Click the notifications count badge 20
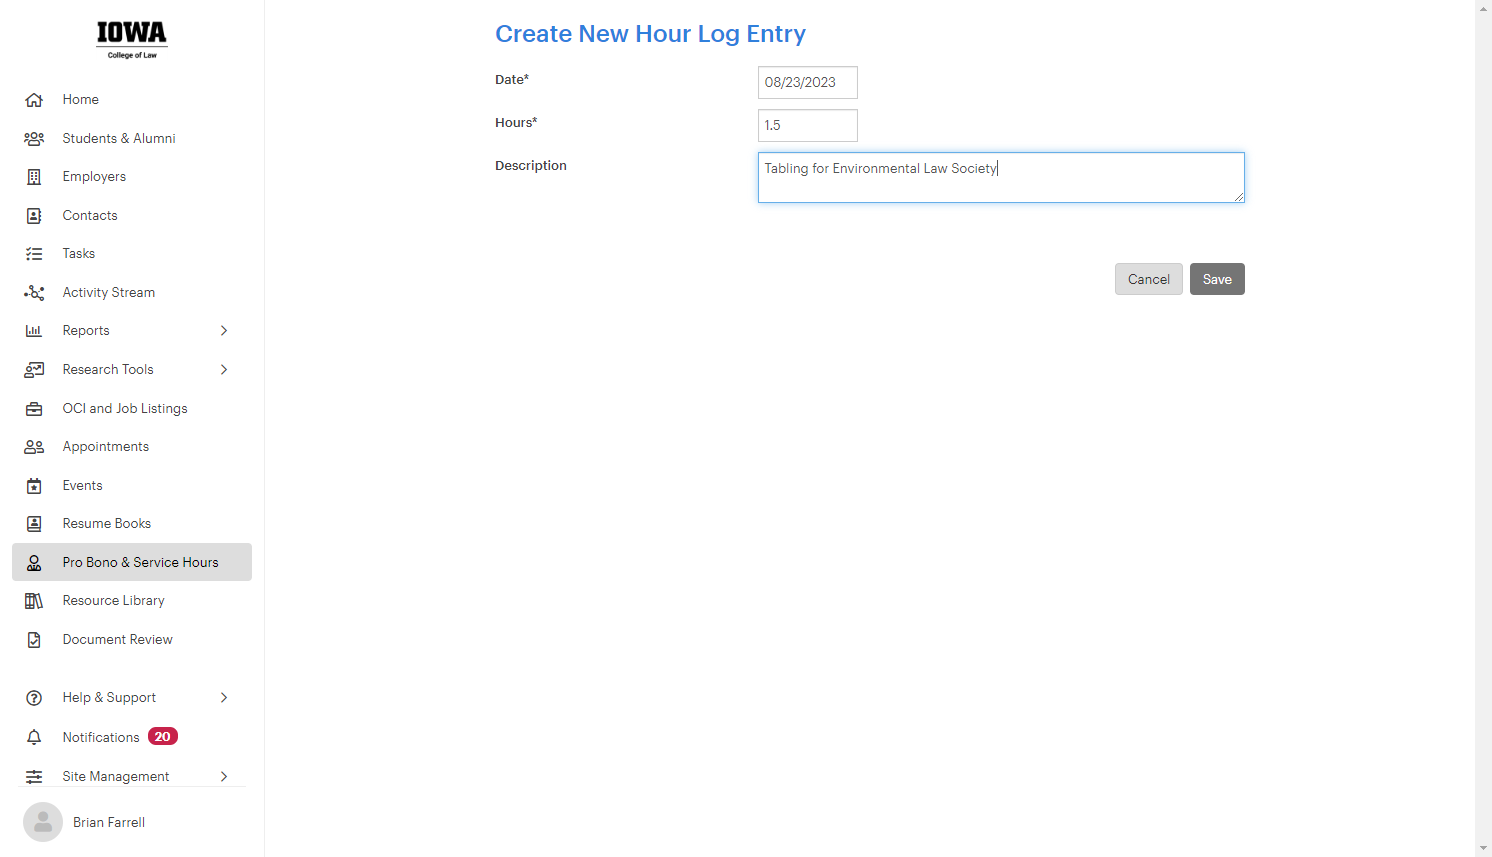 (163, 737)
